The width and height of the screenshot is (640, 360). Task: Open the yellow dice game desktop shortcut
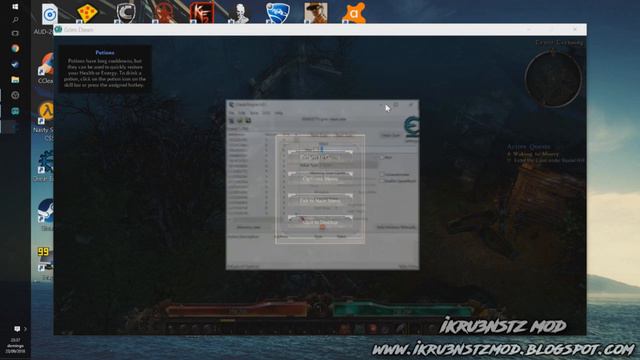[x=87, y=13]
